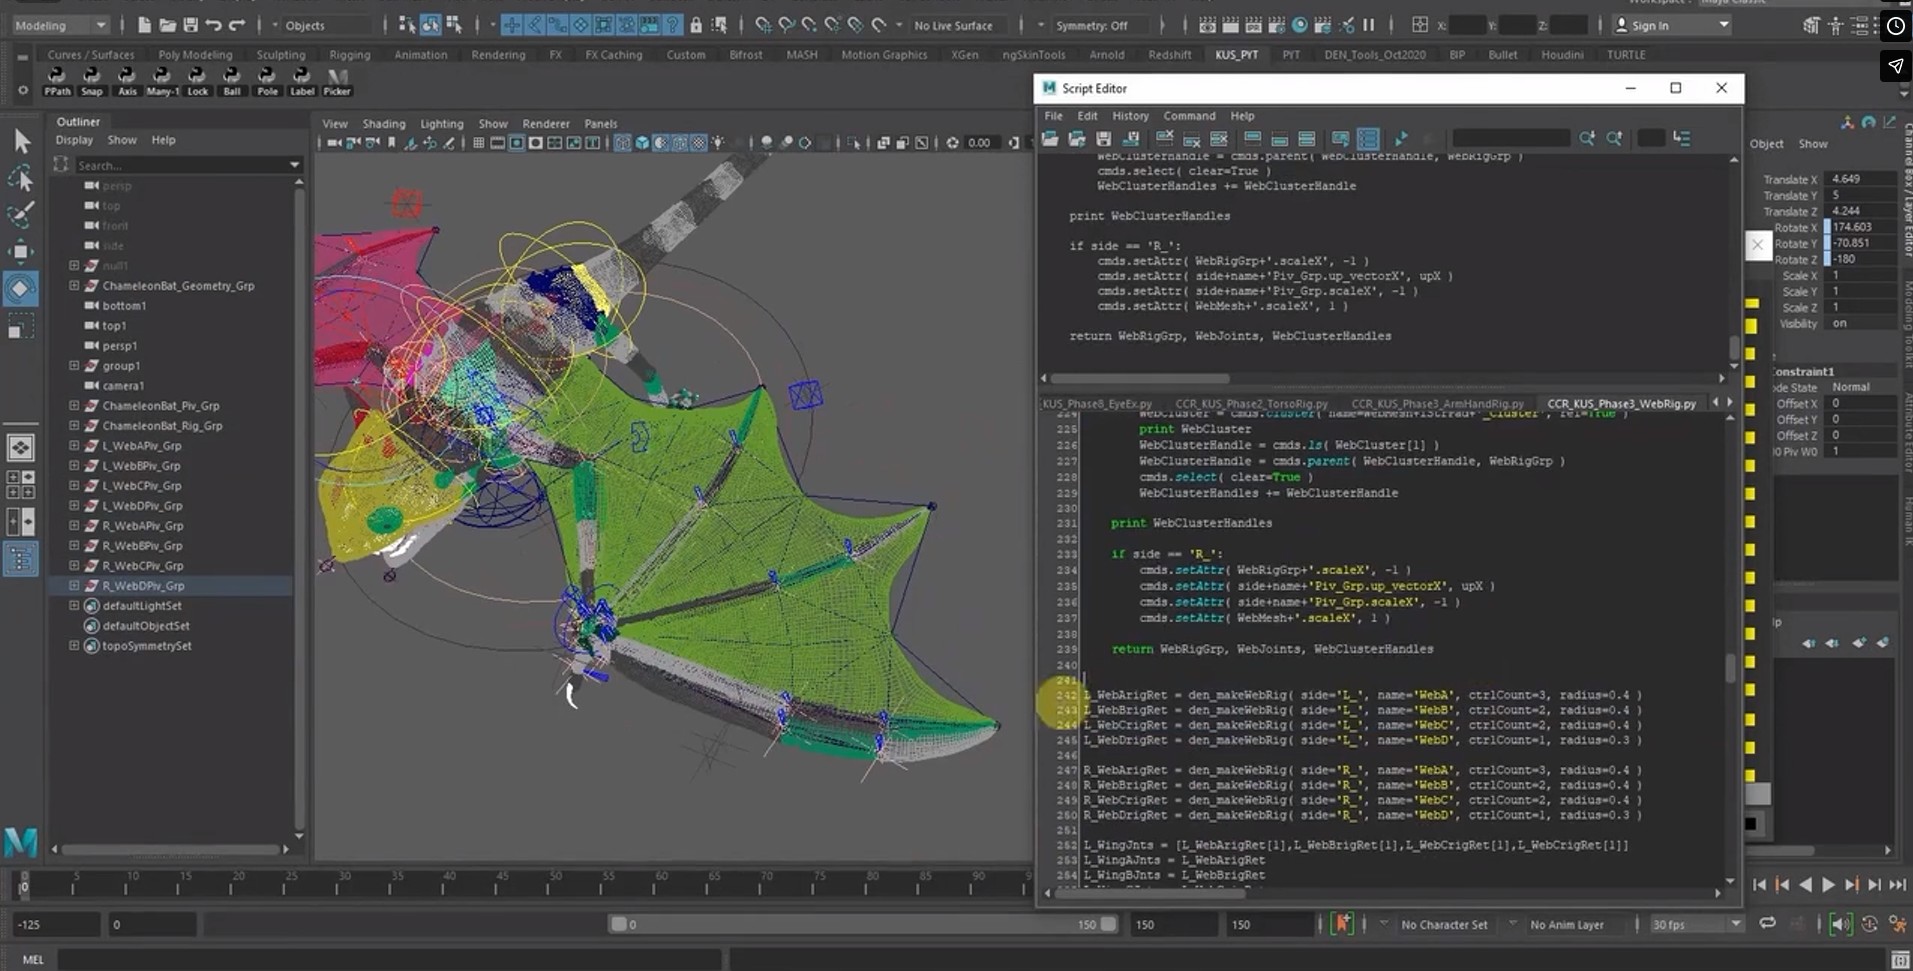Click play forward in playback controls
The image size is (1913, 971).
pos(1828,884)
